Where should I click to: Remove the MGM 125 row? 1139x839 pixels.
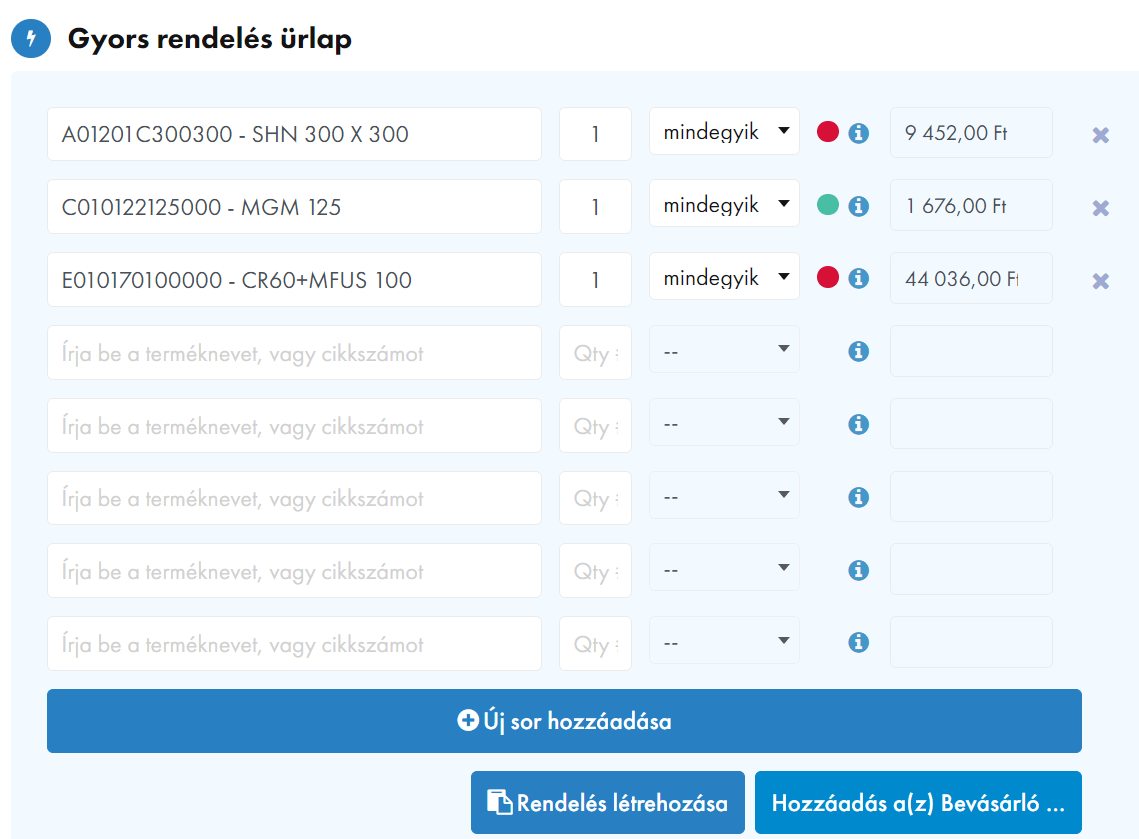coord(1100,208)
